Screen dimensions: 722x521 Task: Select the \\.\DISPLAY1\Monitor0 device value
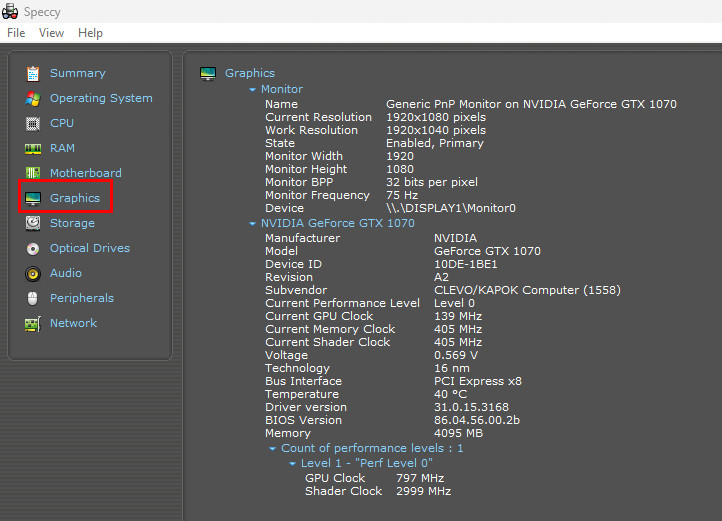451,208
